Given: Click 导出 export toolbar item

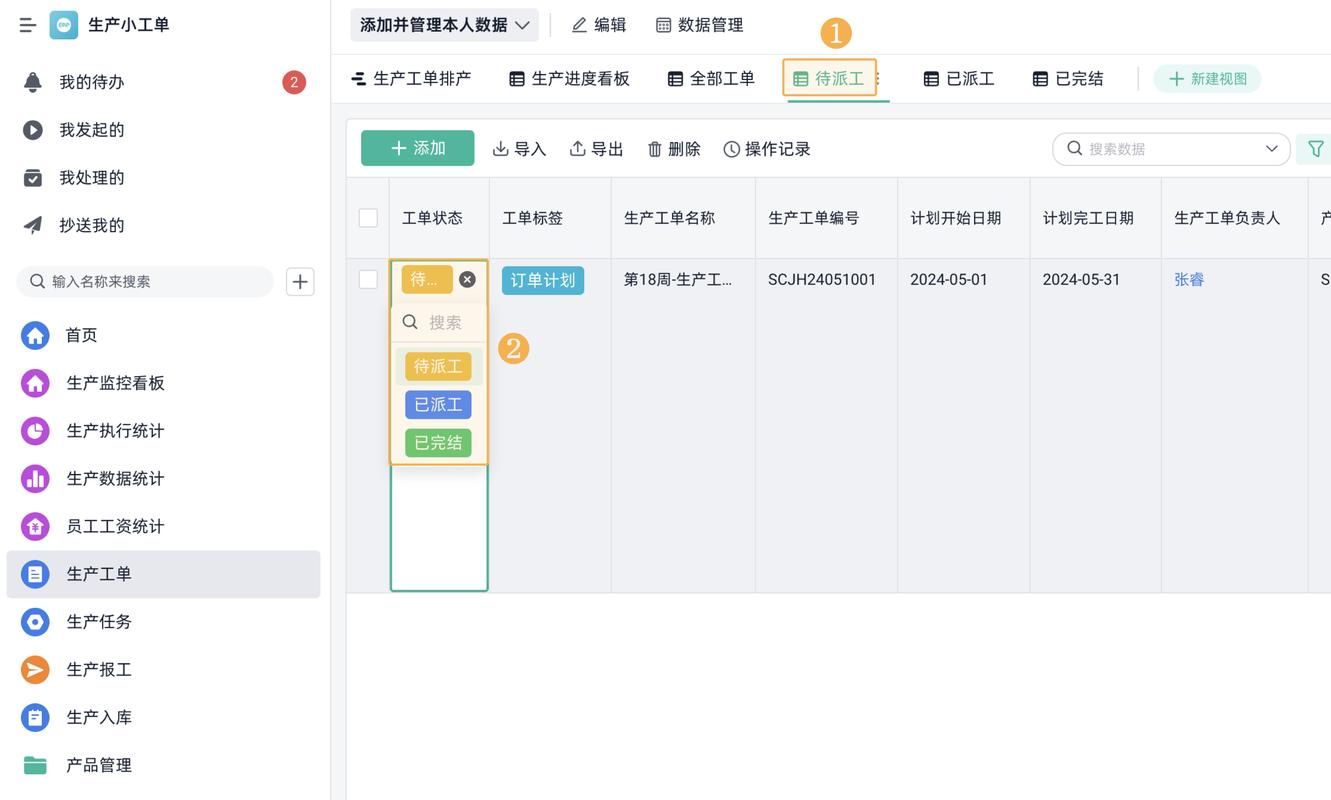Looking at the screenshot, I should 596,149.
